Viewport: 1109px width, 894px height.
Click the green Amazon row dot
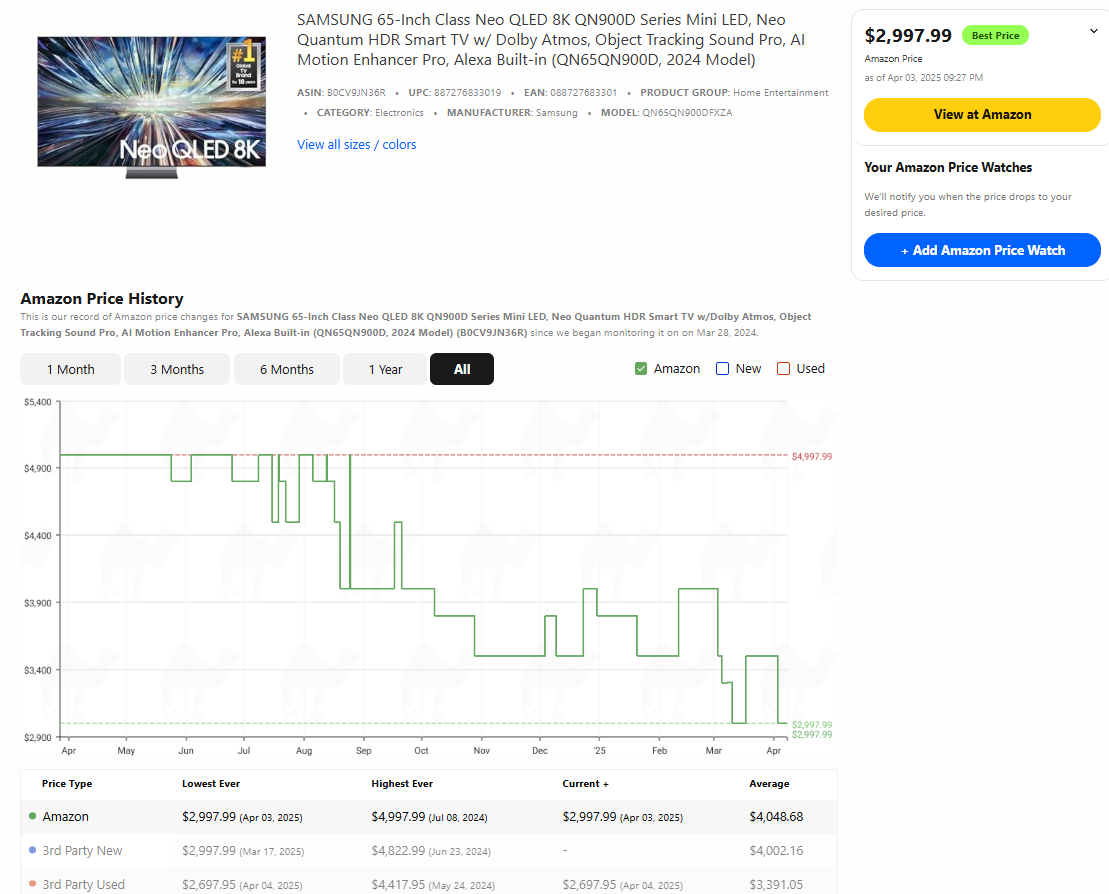pyautogui.click(x=33, y=816)
